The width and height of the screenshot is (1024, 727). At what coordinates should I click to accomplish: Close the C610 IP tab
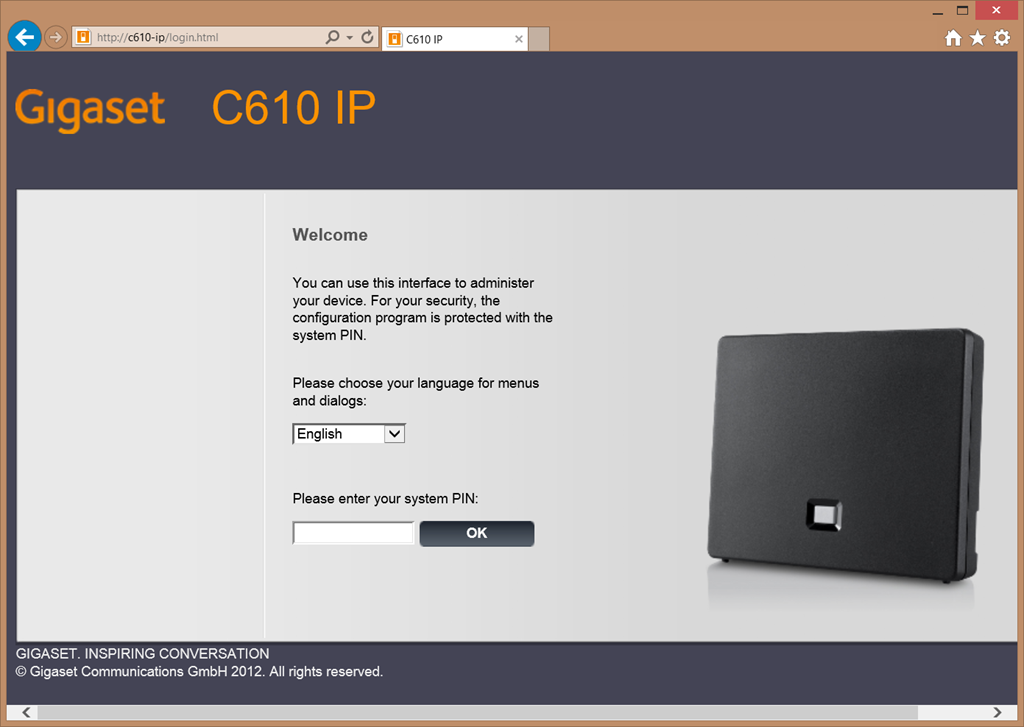point(519,39)
